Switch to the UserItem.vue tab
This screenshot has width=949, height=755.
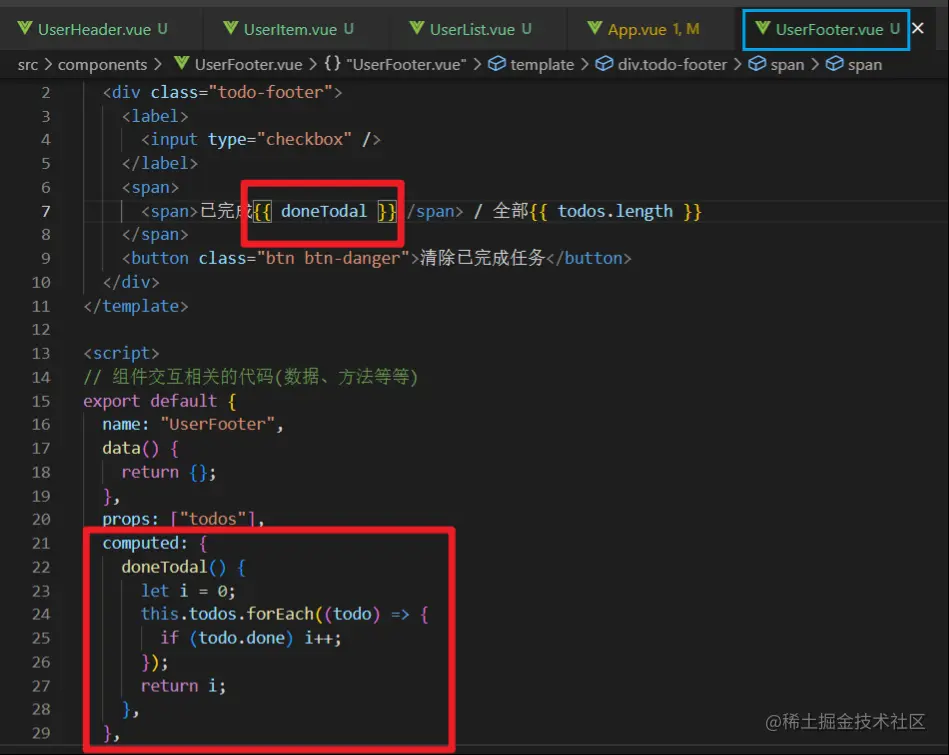click(289, 29)
